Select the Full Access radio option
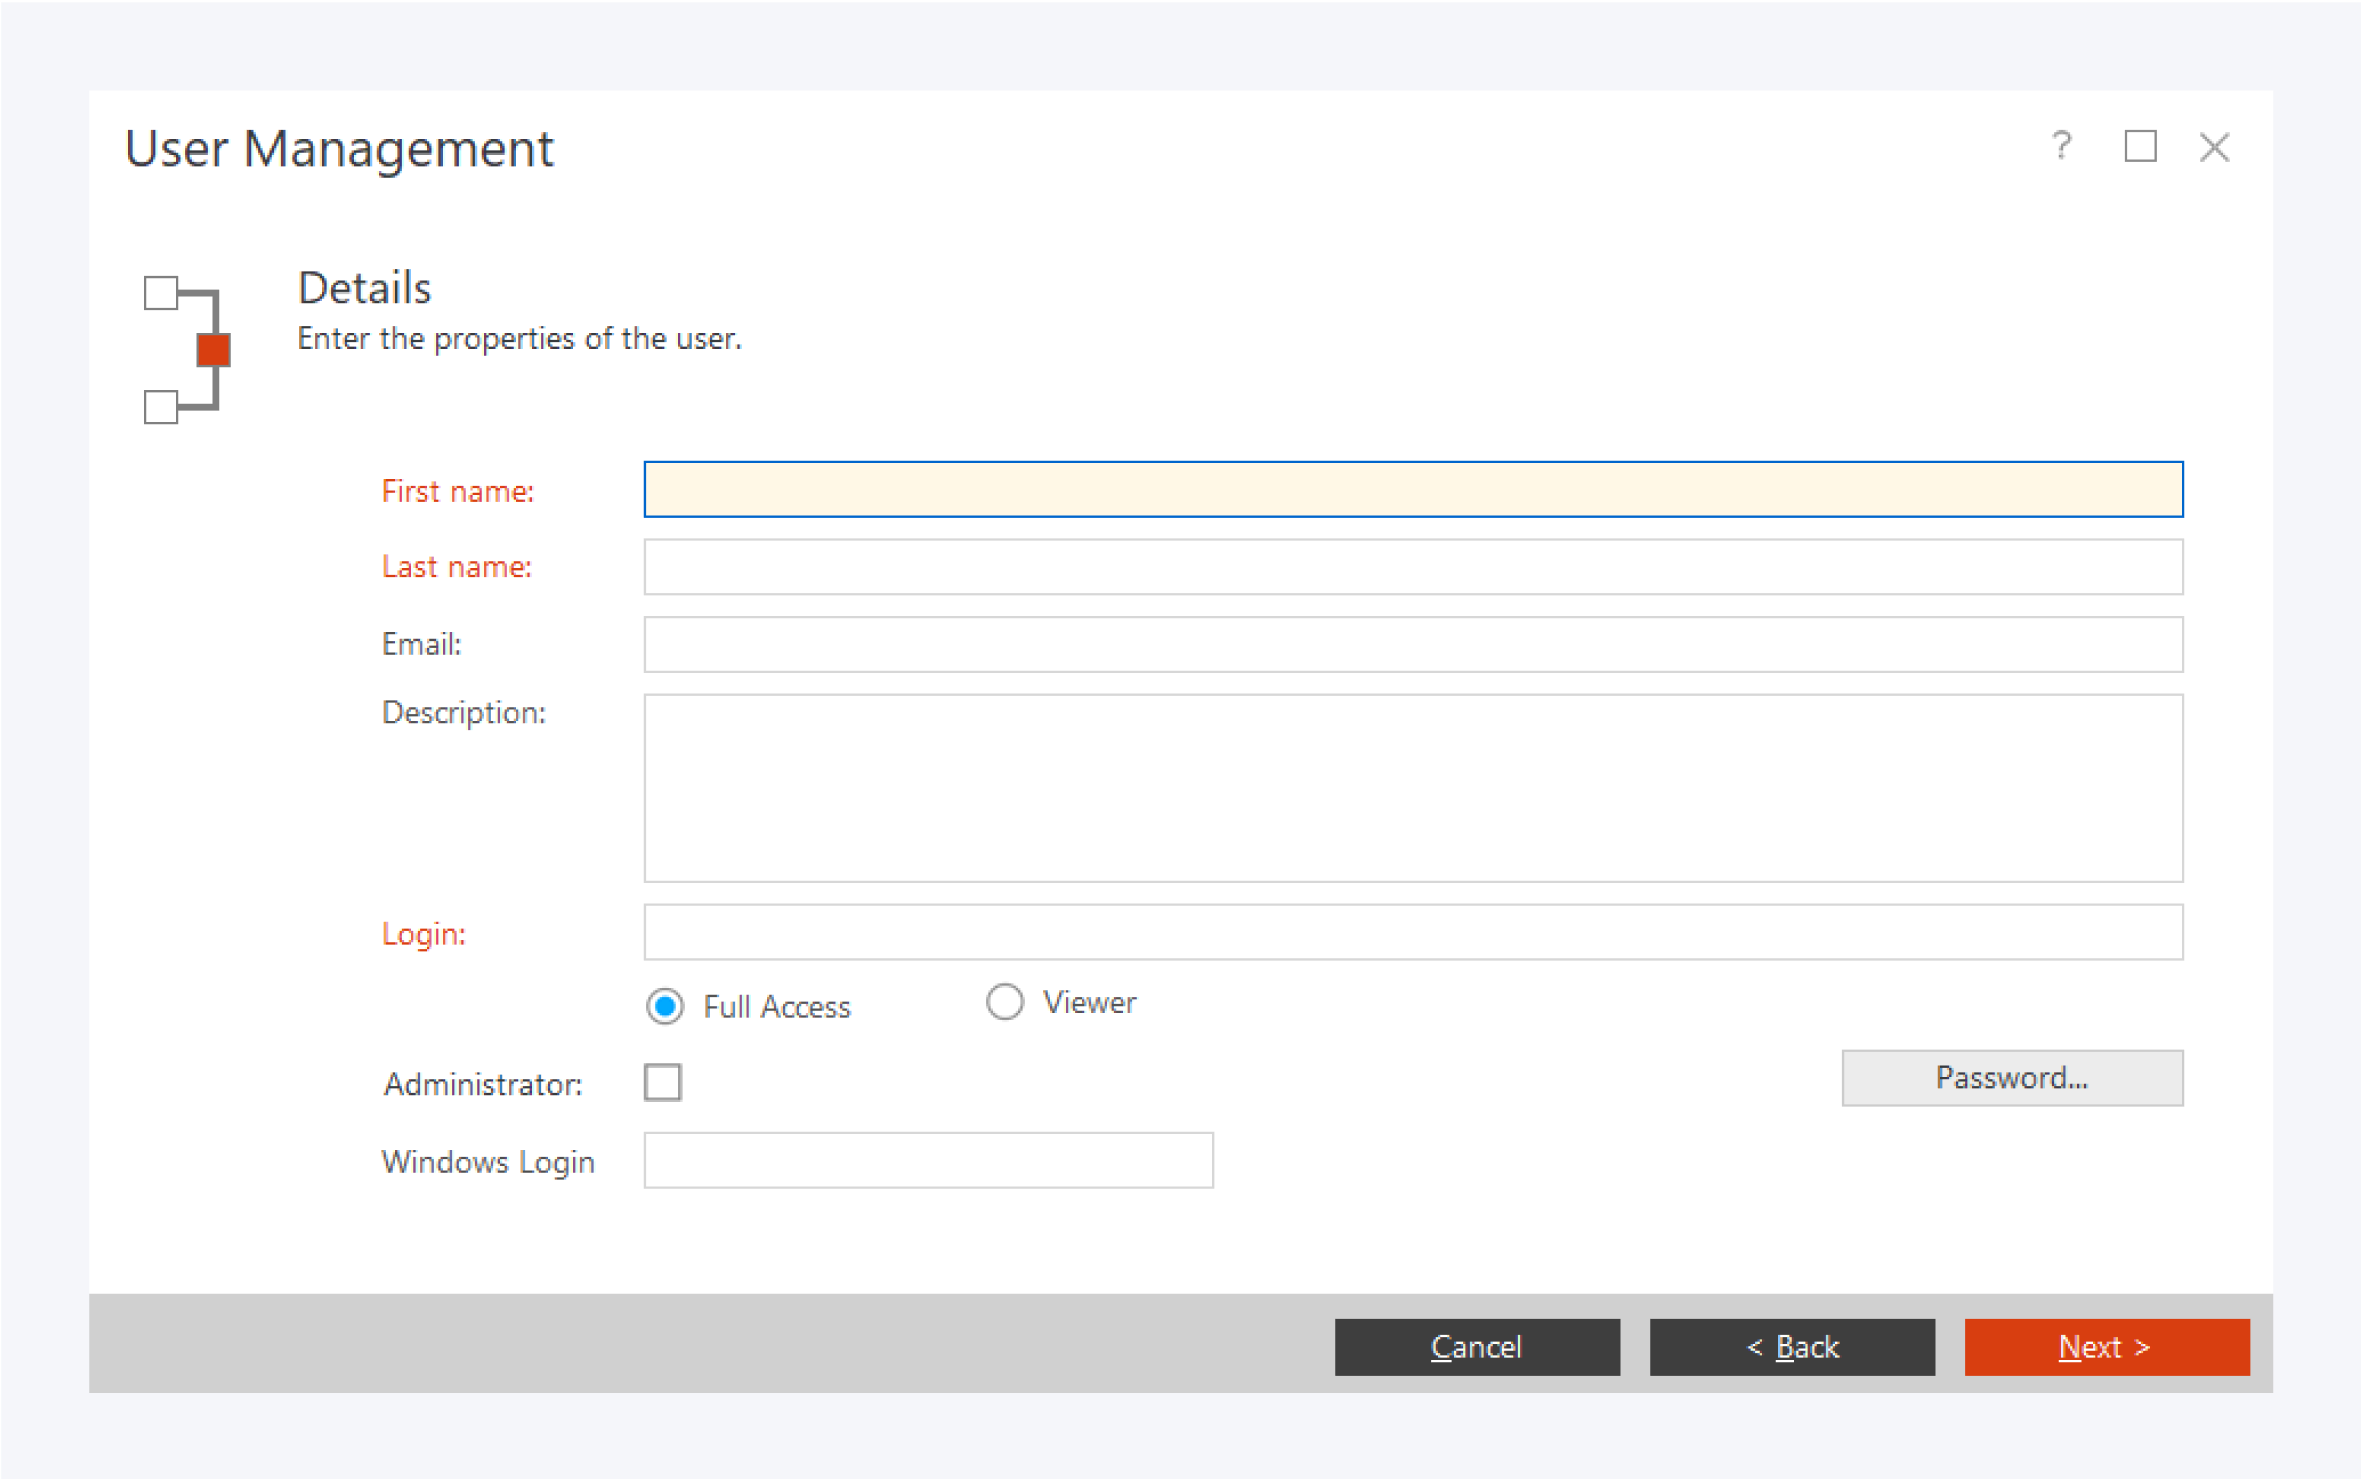 coord(666,1006)
